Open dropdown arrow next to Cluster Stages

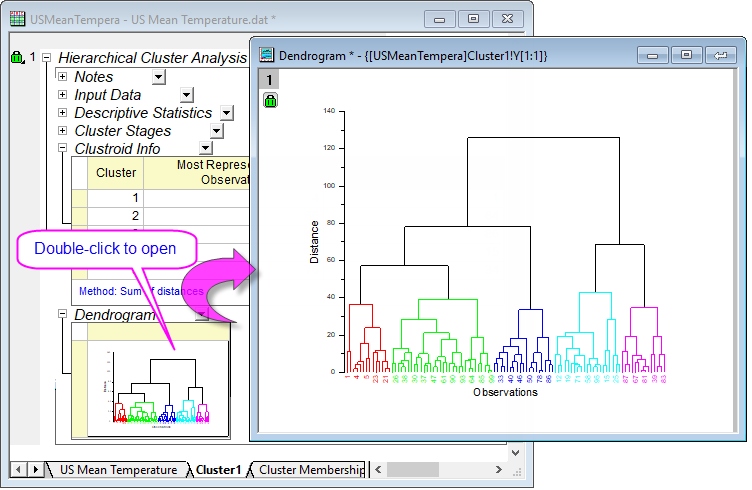point(216,131)
